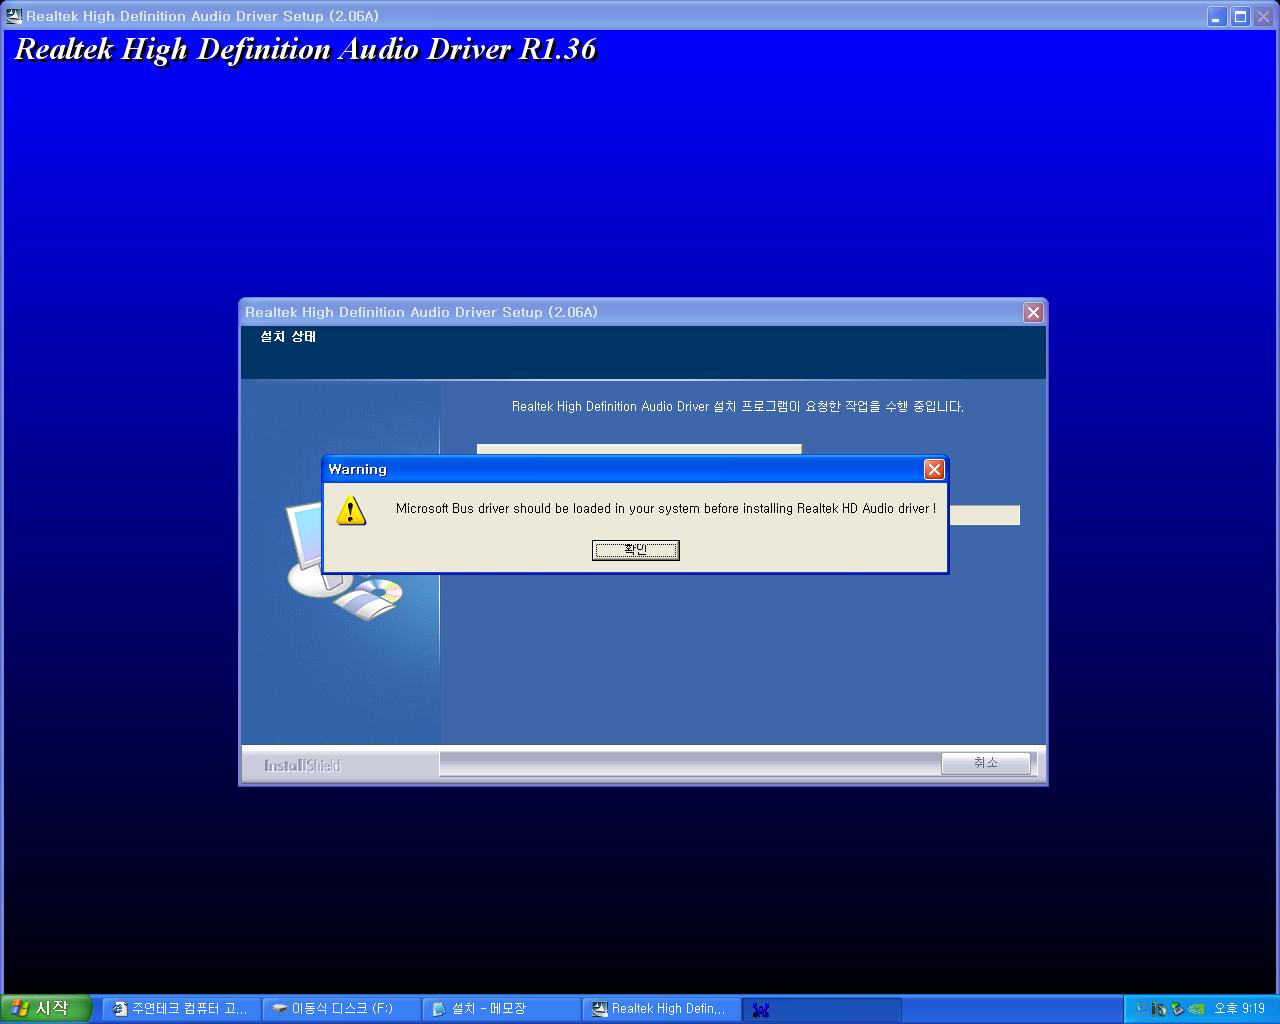Click the Microsoft Bus driver warning message

(666, 508)
